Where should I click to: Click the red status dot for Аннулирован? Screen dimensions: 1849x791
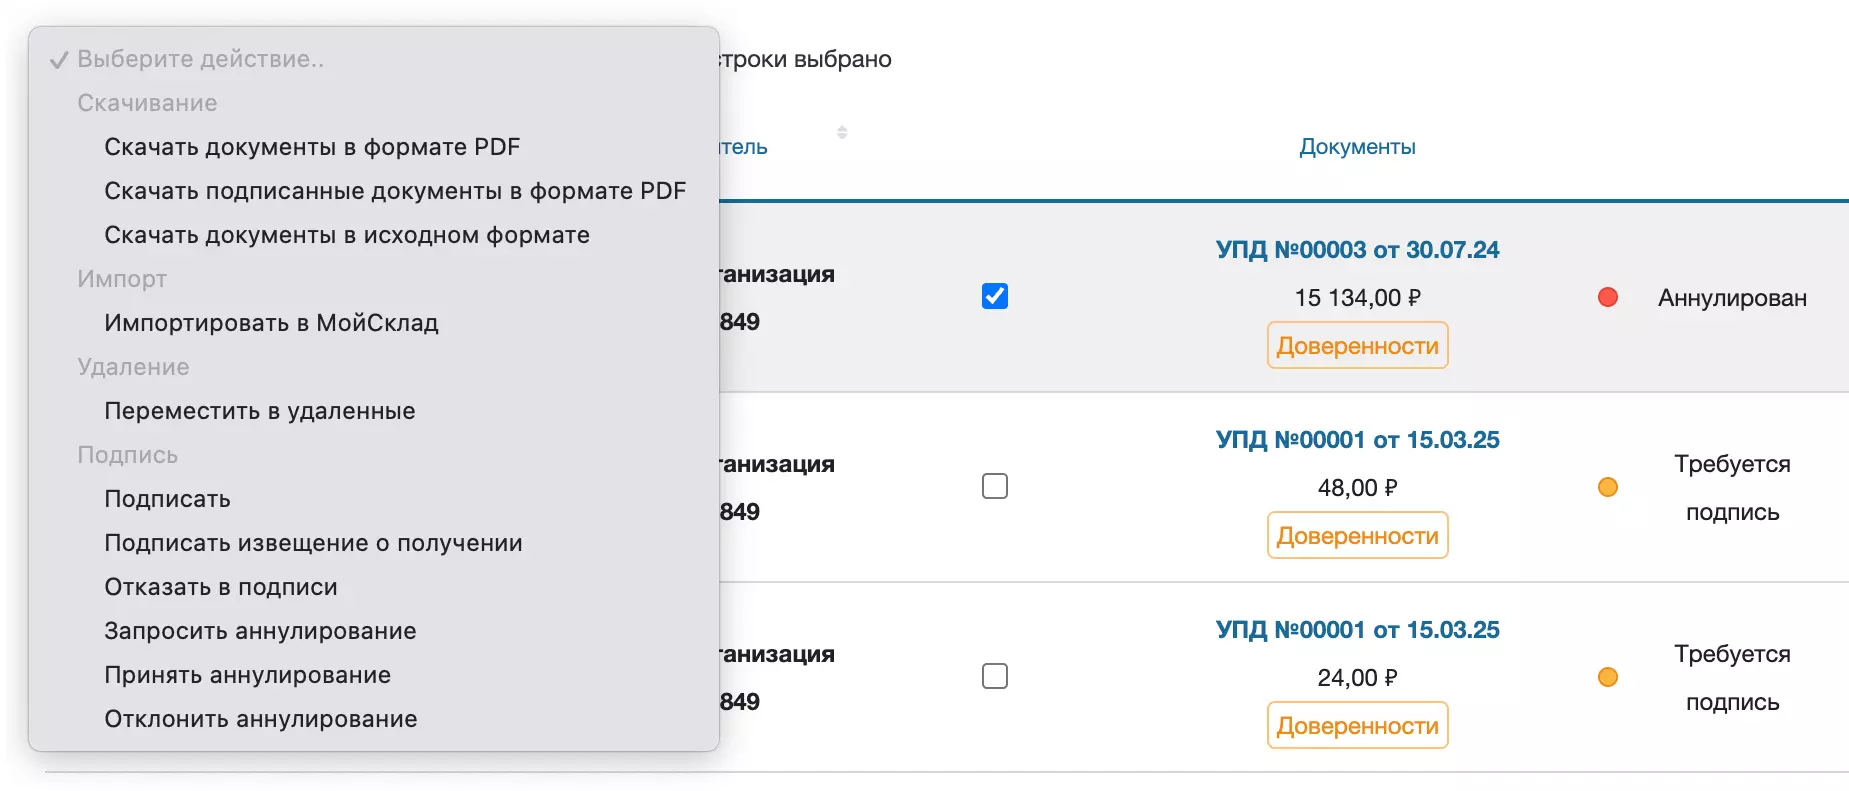(1608, 297)
